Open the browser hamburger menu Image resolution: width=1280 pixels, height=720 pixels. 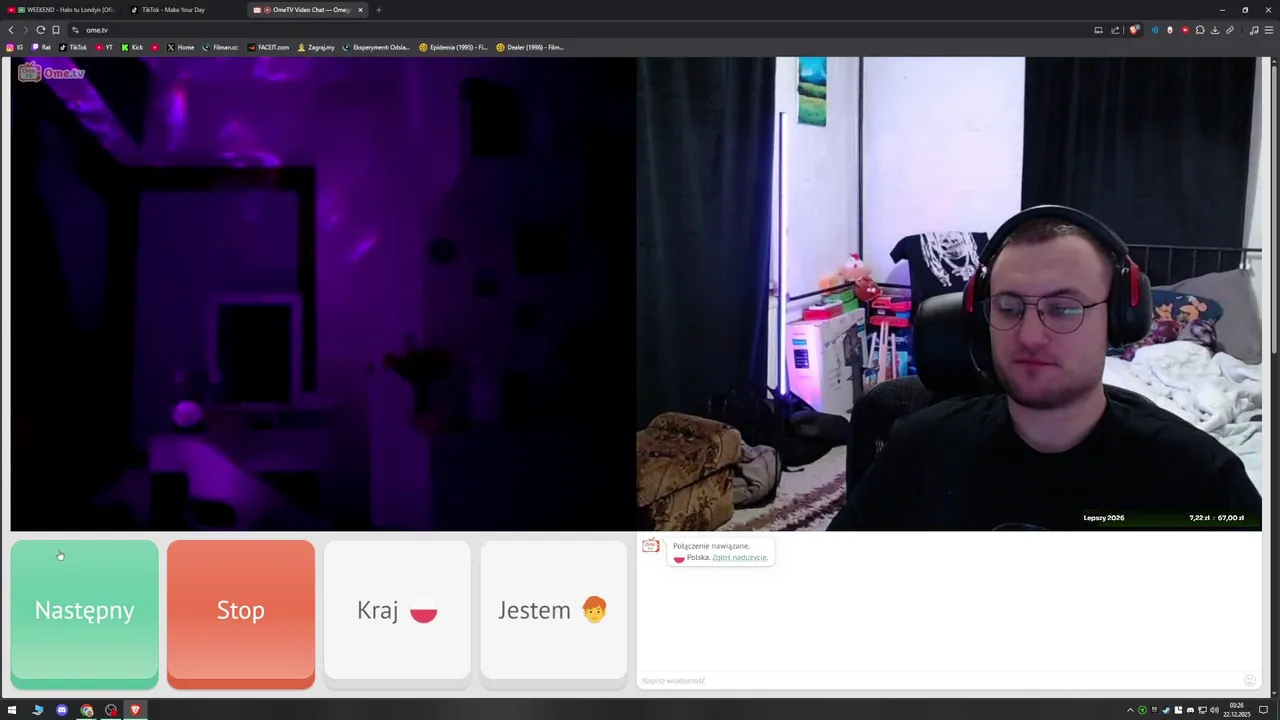click(x=1269, y=30)
